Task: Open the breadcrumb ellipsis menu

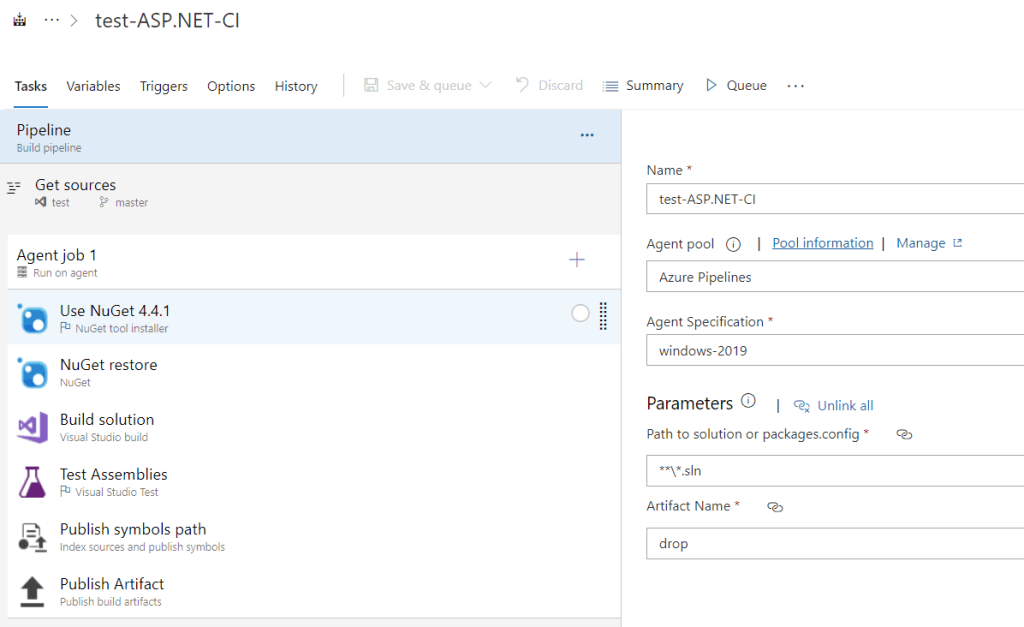Action: [52, 20]
